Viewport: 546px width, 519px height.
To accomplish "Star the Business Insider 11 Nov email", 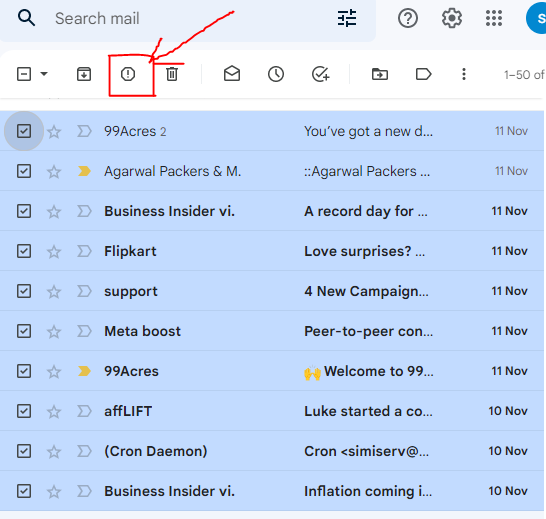I will 54,212.
